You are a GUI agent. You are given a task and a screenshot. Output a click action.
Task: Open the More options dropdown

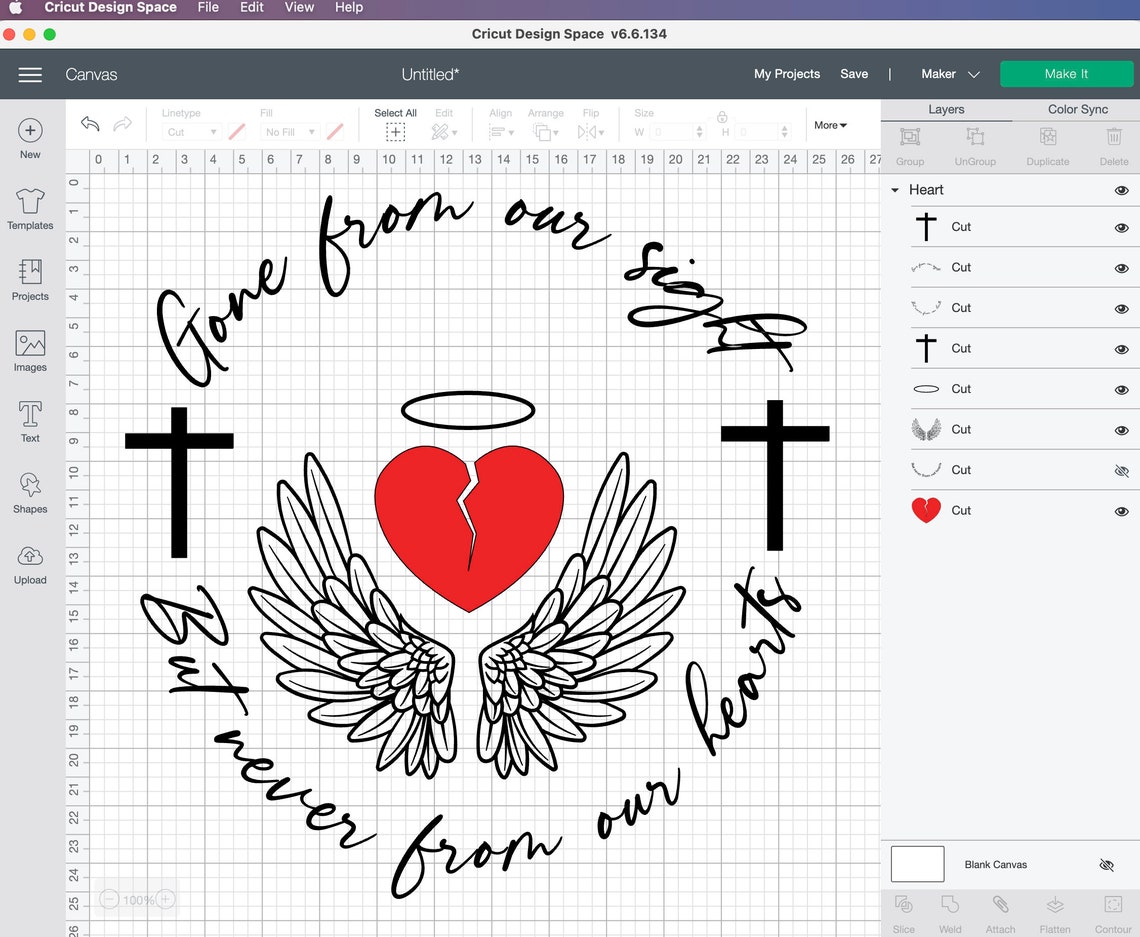tap(829, 125)
